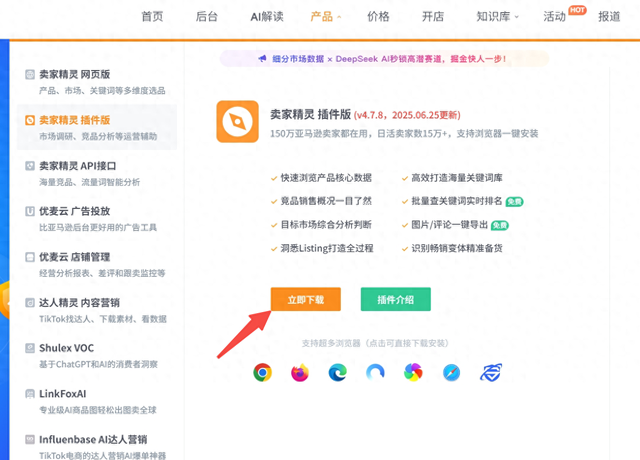640x460 pixels.
Task: Click the Chrome browser icon
Action: click(262, 372)
